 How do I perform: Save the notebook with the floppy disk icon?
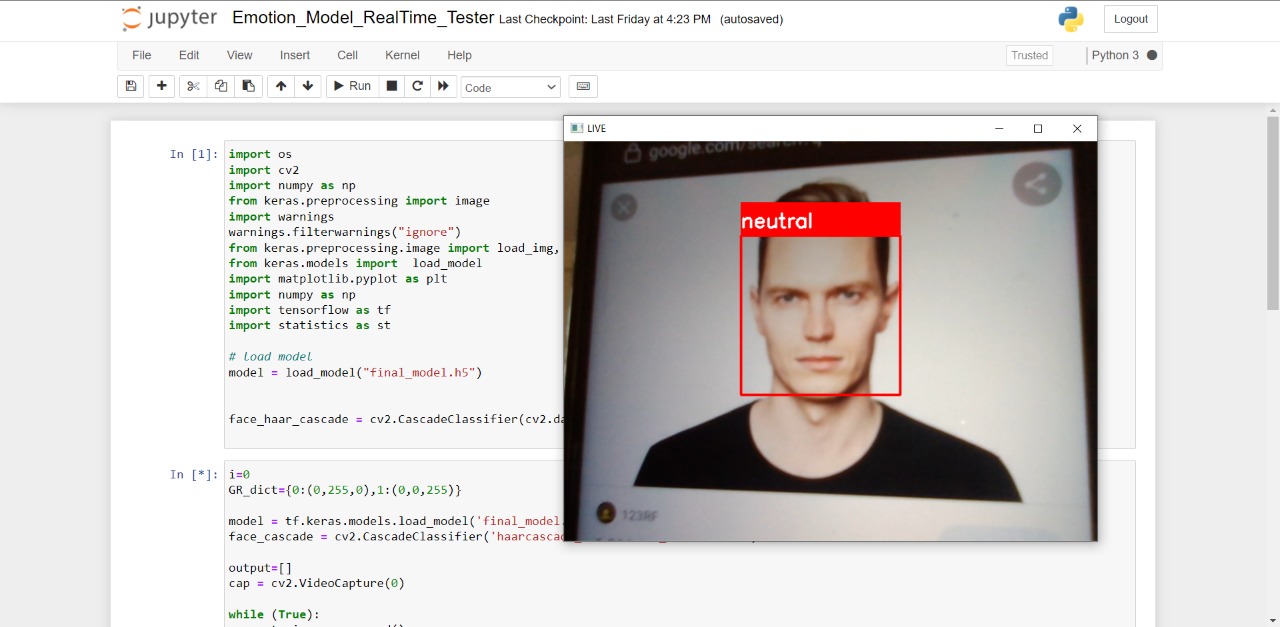(x=130, y=86)
